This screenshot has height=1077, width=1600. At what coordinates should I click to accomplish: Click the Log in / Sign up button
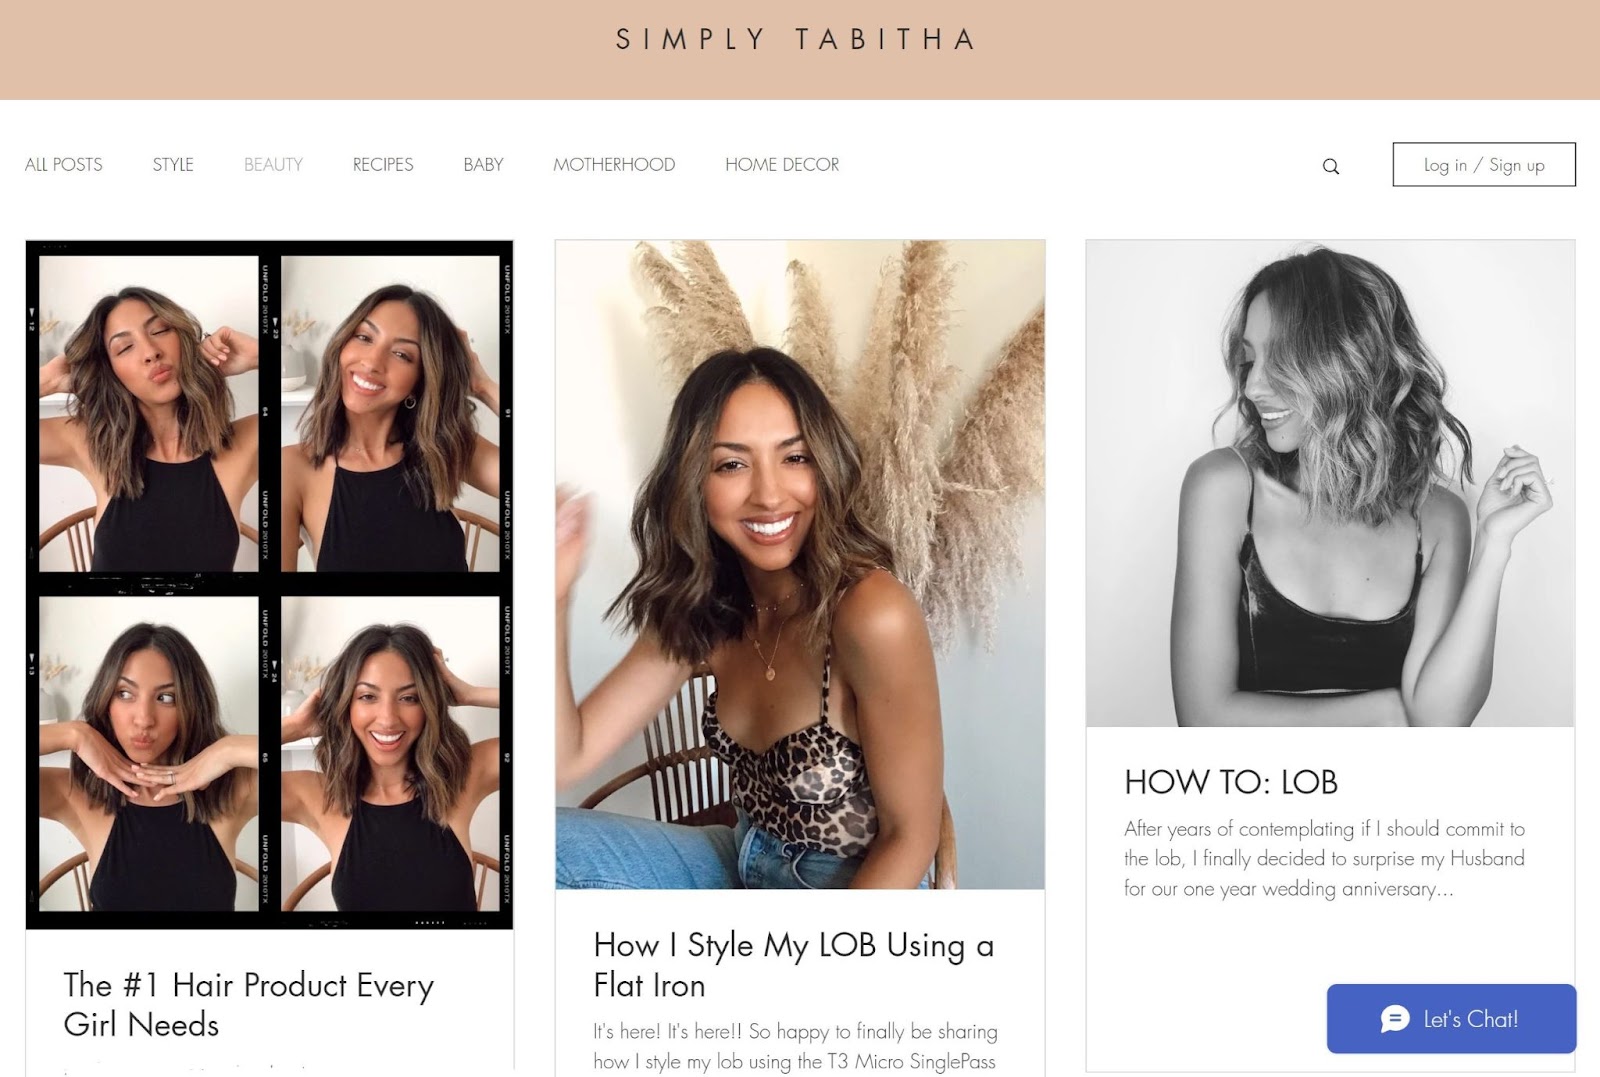(x=1484, y=165)
